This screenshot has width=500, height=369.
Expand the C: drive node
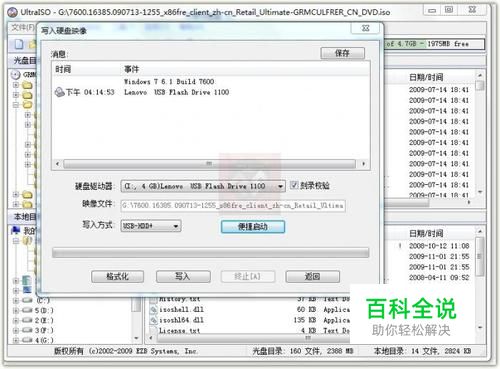pyautogui.click(x=16, y=300)
